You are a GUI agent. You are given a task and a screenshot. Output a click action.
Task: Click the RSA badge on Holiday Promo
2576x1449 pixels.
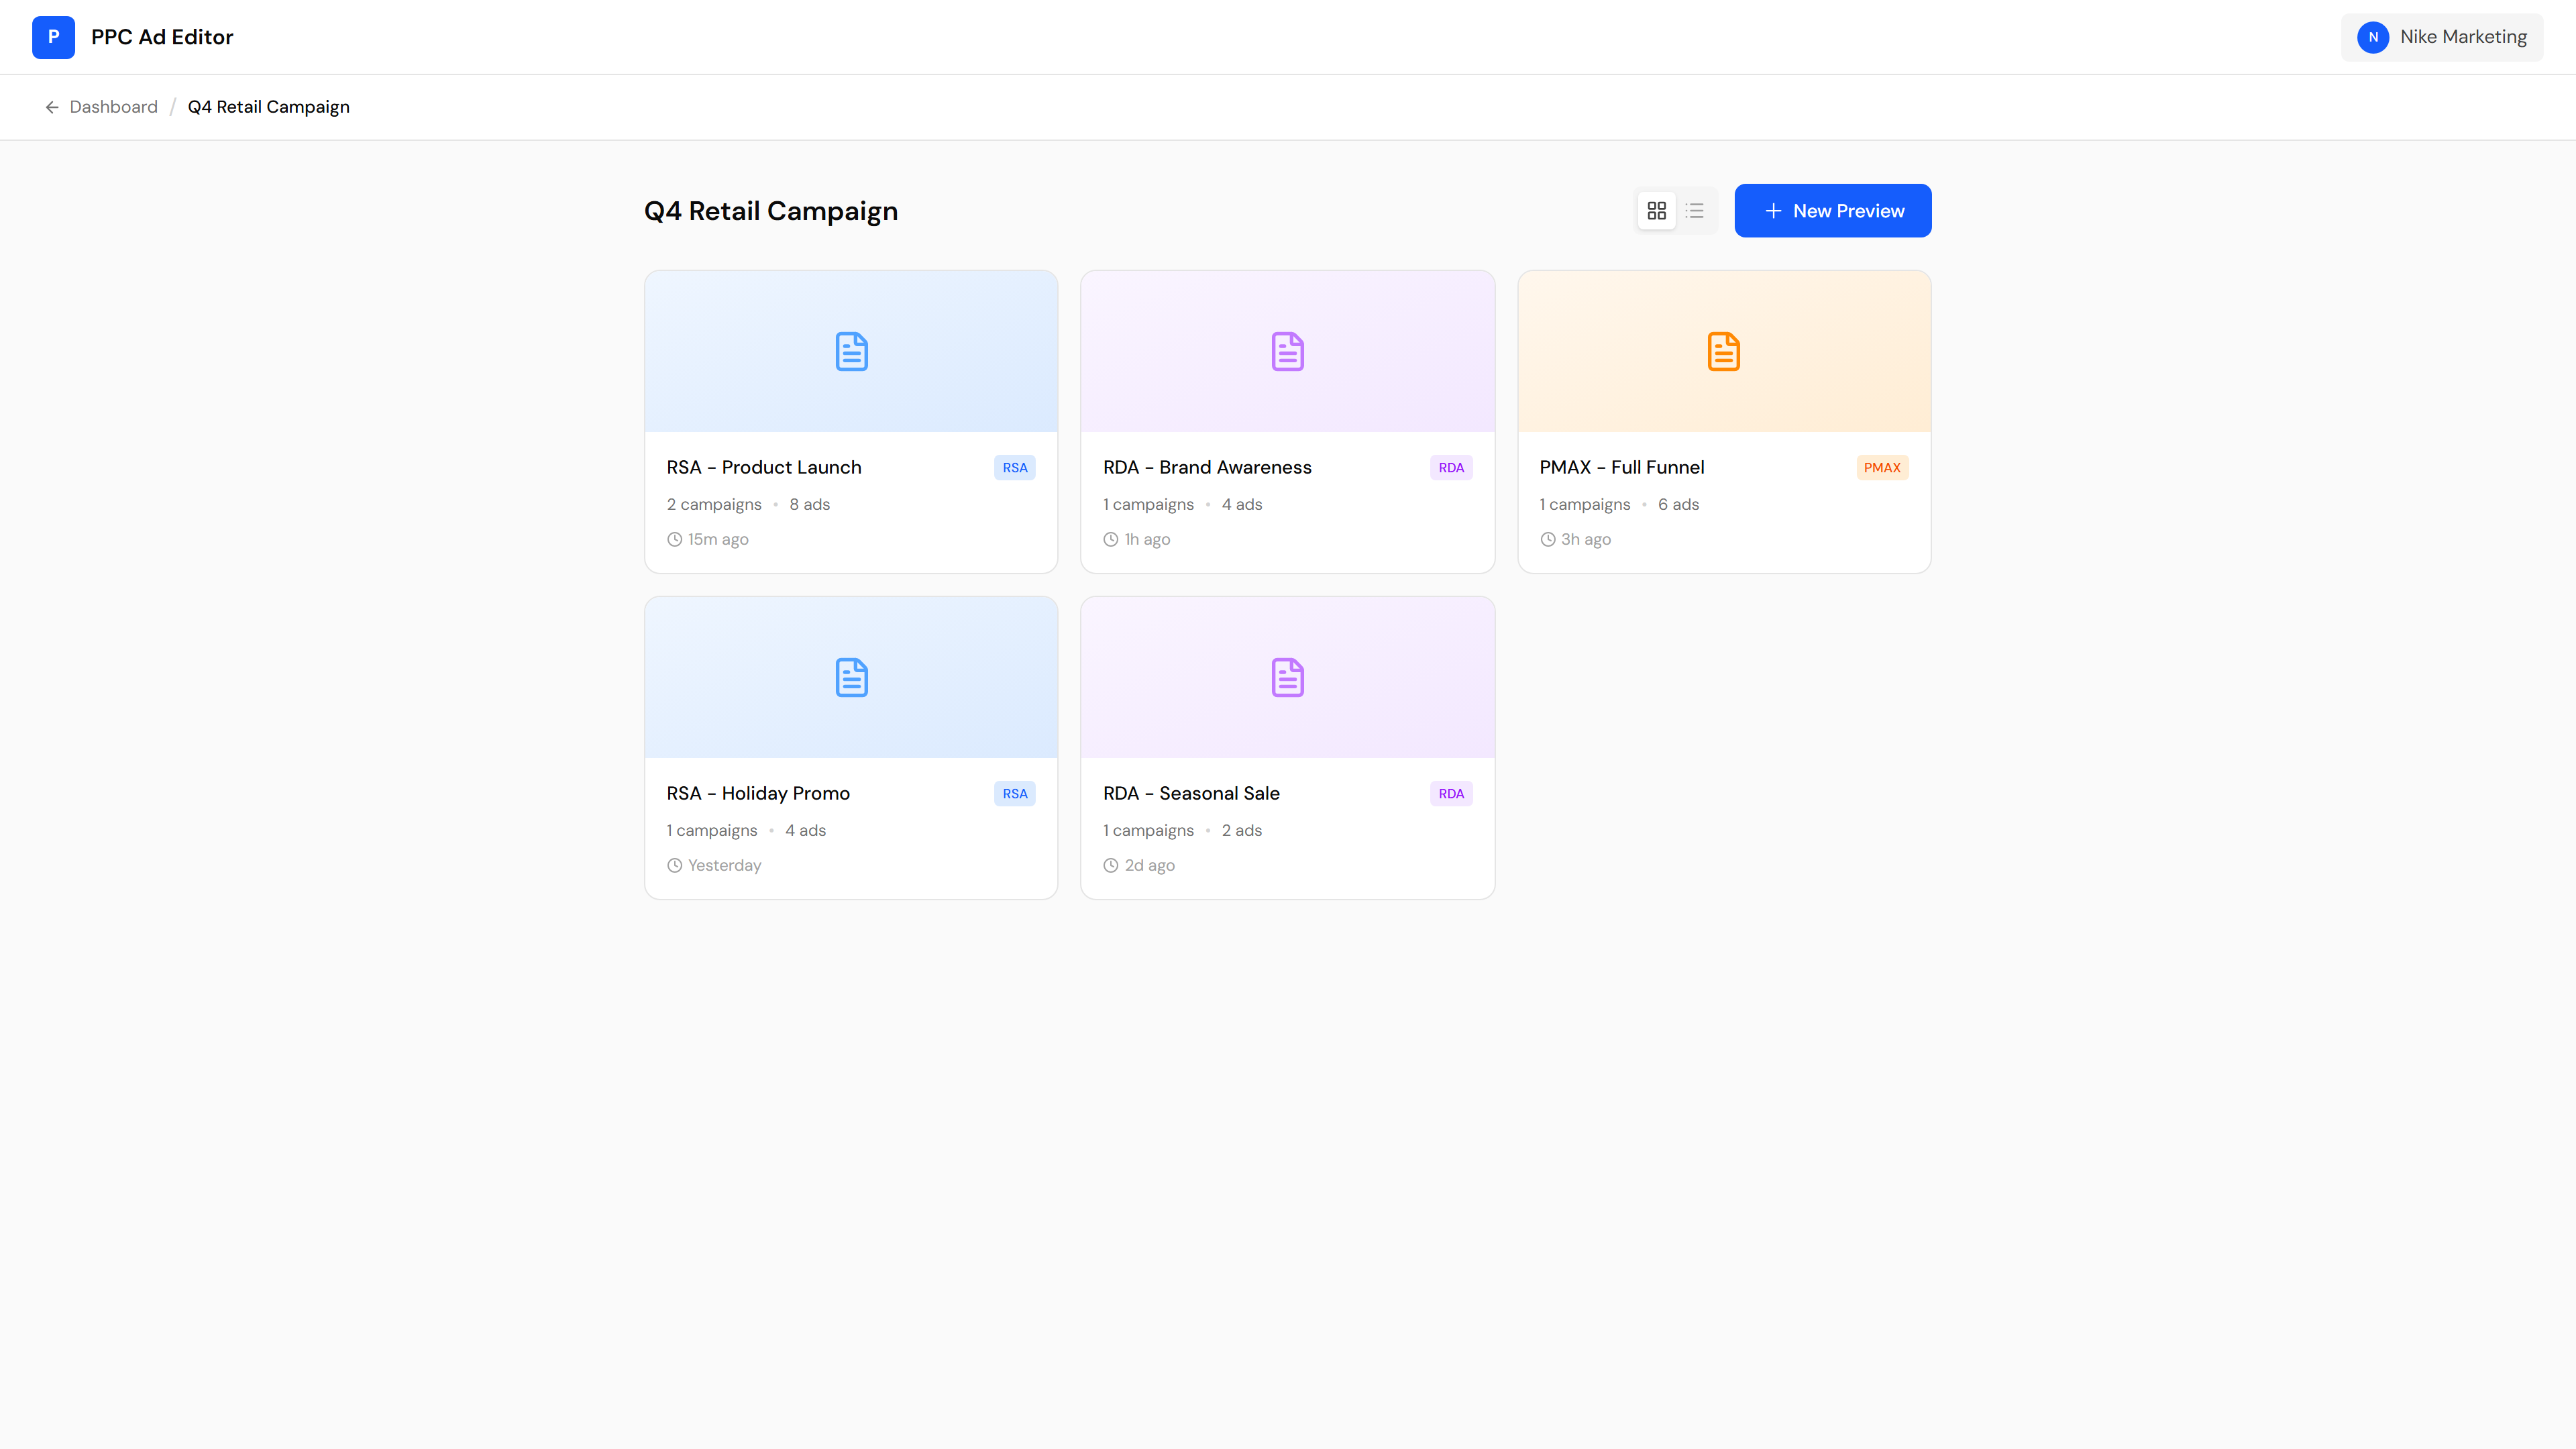pyautogui.click(x=1015, y=793)
